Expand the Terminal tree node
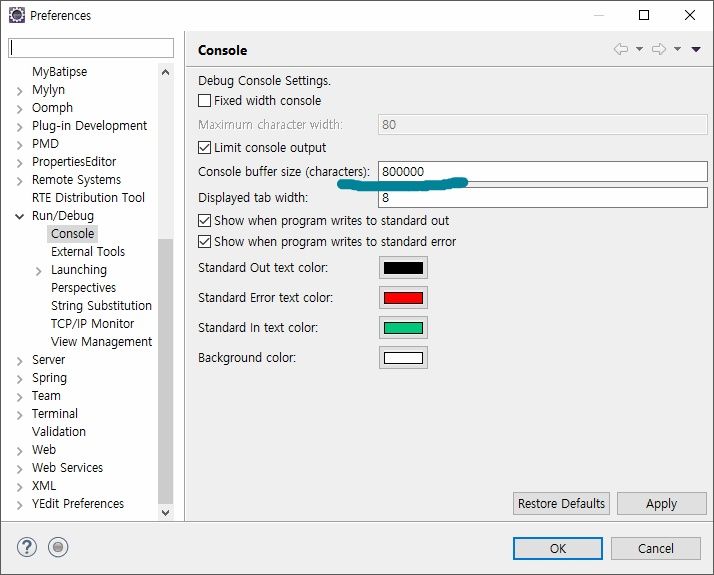Screen dimensions: 714x575 pos(20,415)
